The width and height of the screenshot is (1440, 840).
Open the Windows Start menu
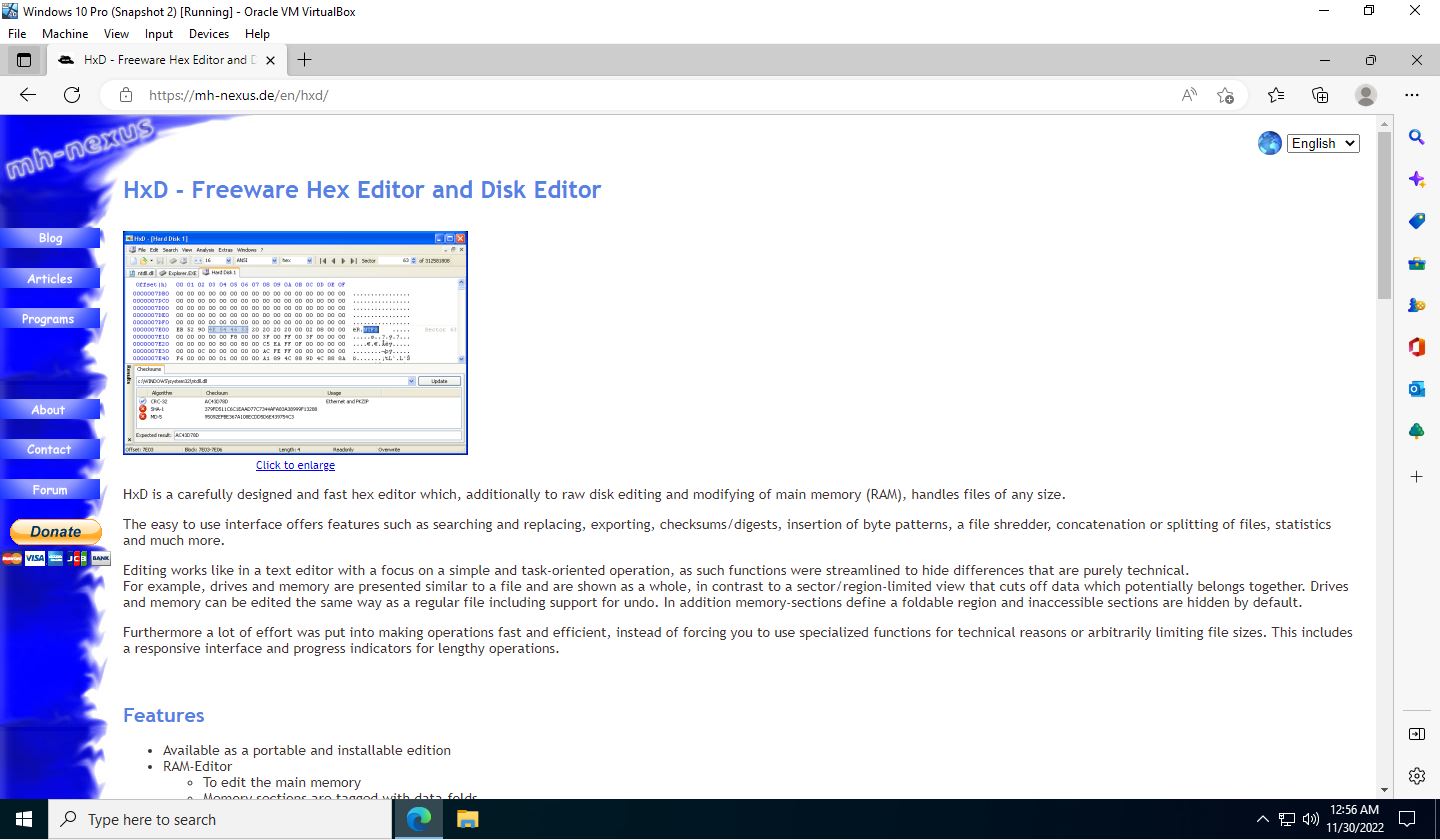coord(24,819)
